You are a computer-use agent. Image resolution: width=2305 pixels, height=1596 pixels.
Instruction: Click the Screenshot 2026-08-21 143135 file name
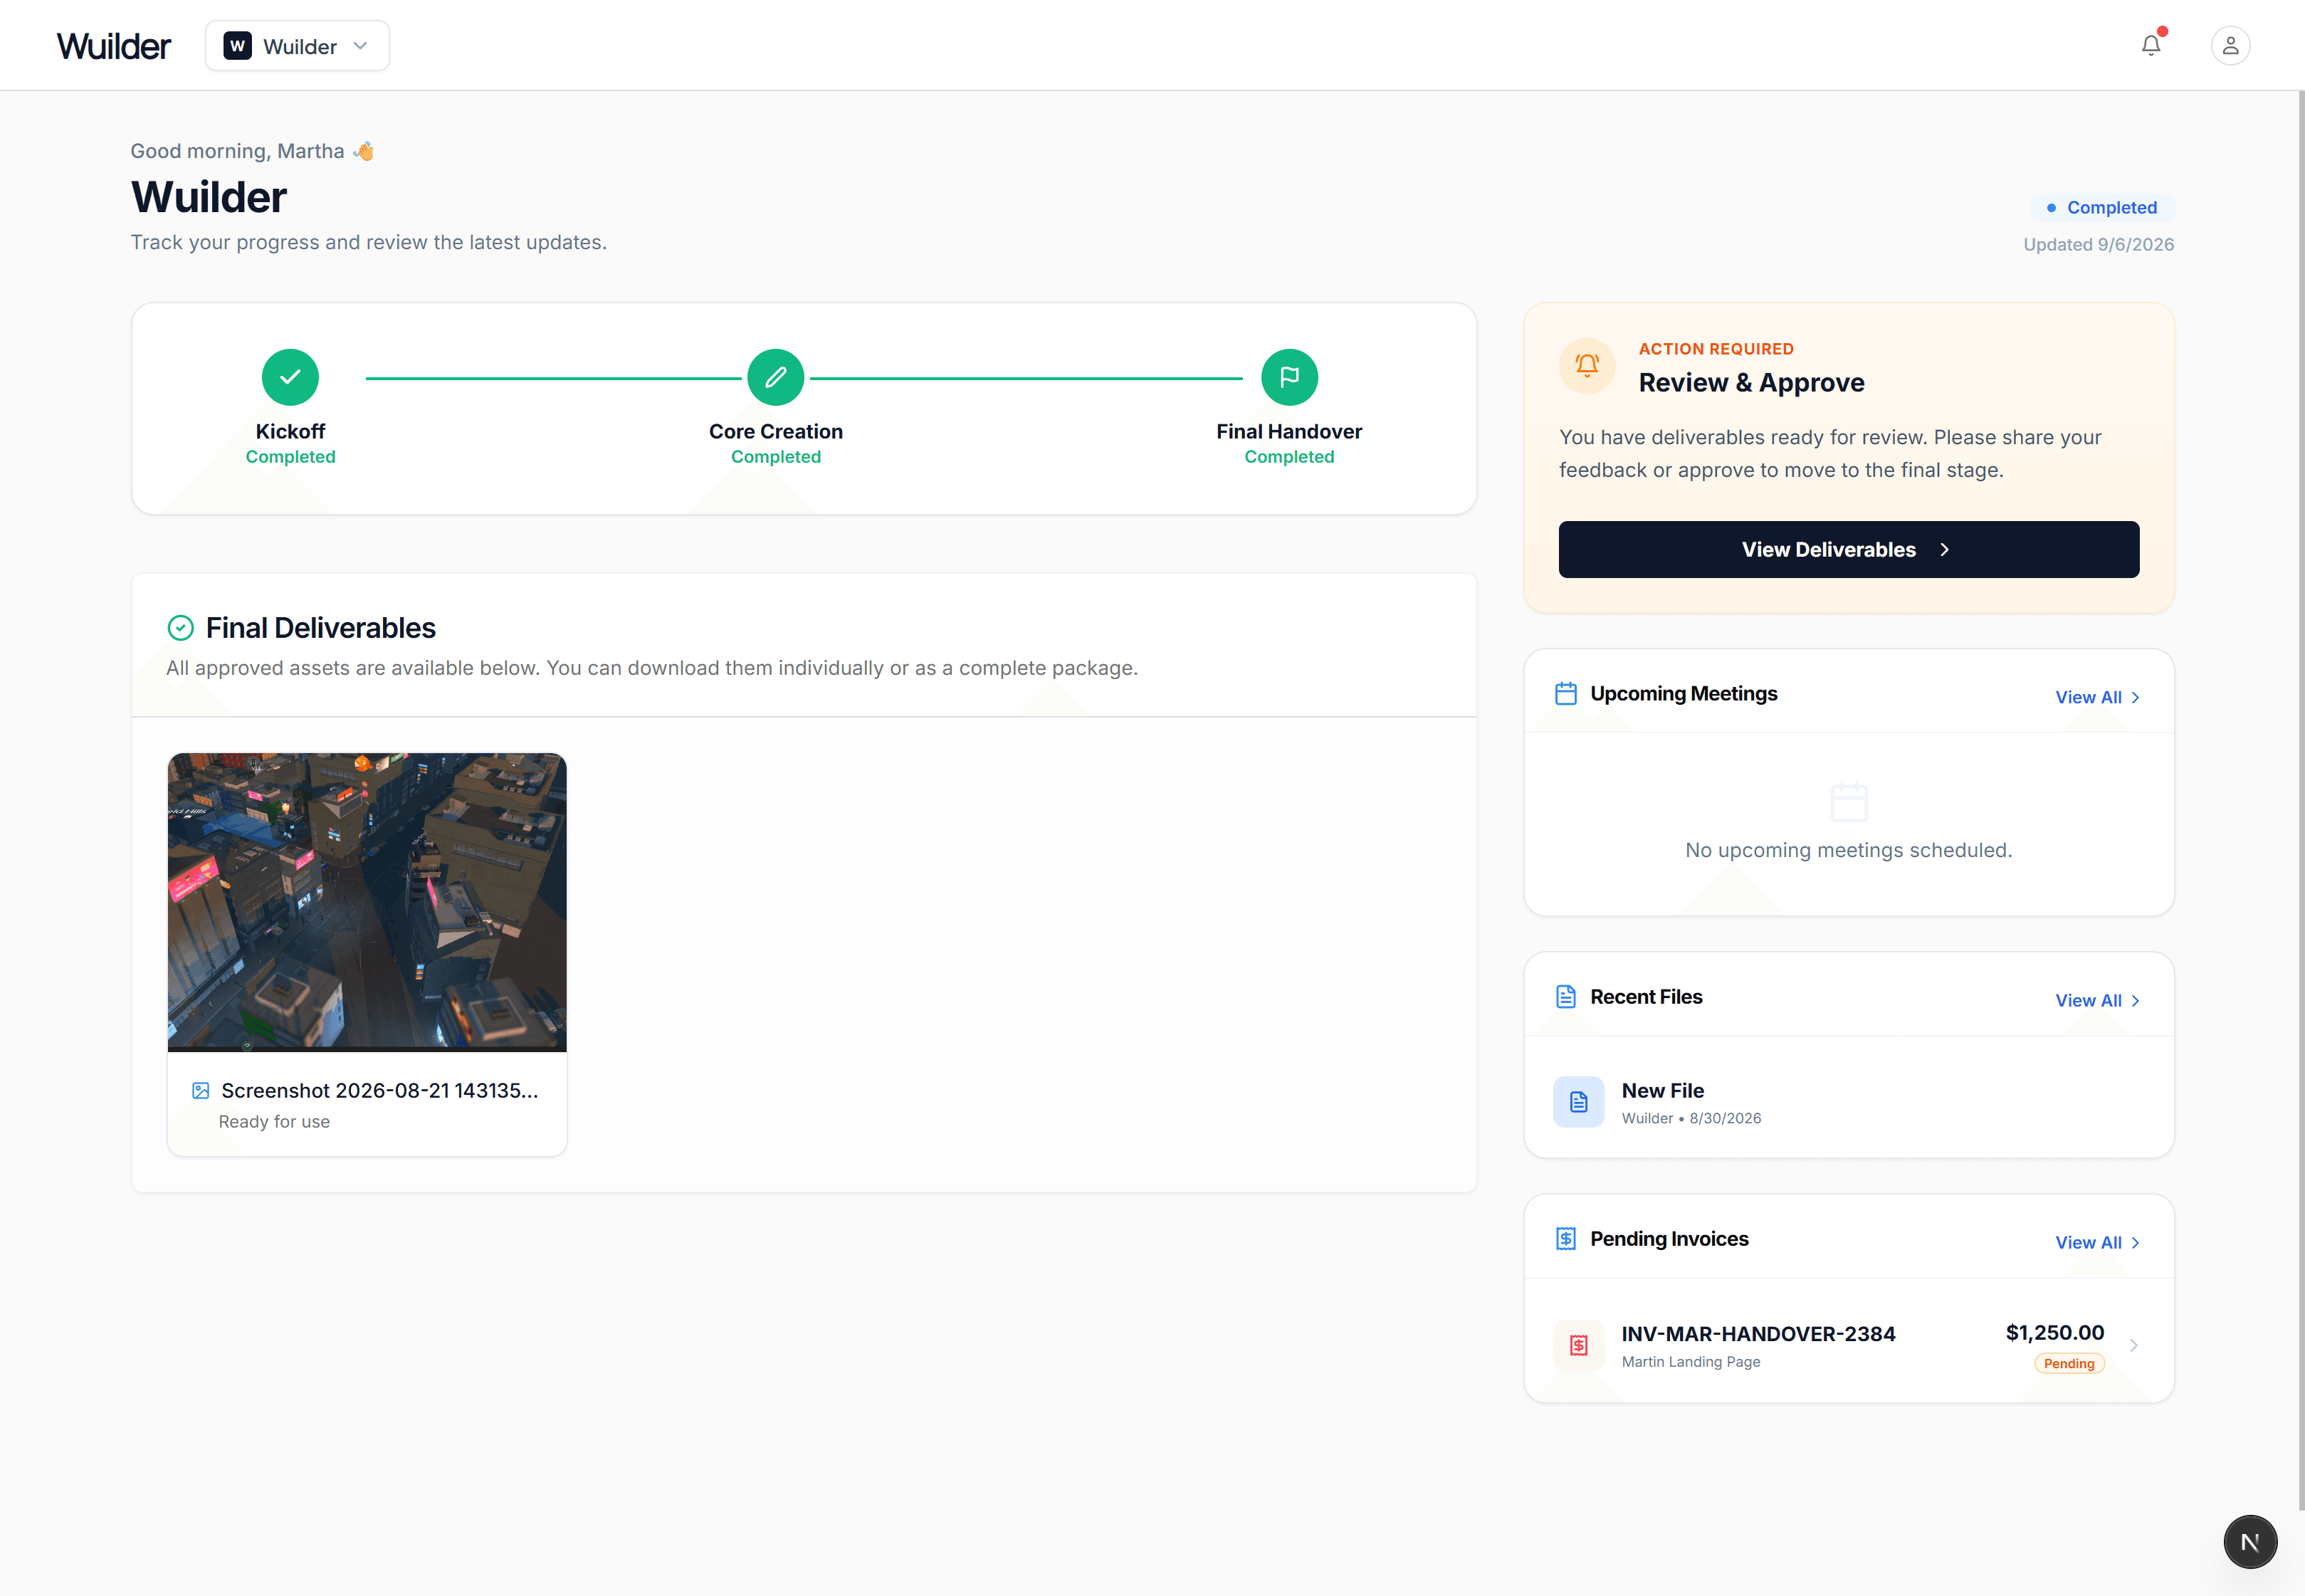[x=380, y=1090]
